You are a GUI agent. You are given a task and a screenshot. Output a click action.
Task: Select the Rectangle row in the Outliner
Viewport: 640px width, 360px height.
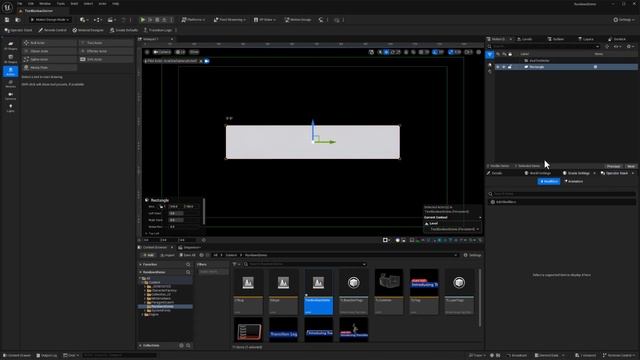coord(566,67)
